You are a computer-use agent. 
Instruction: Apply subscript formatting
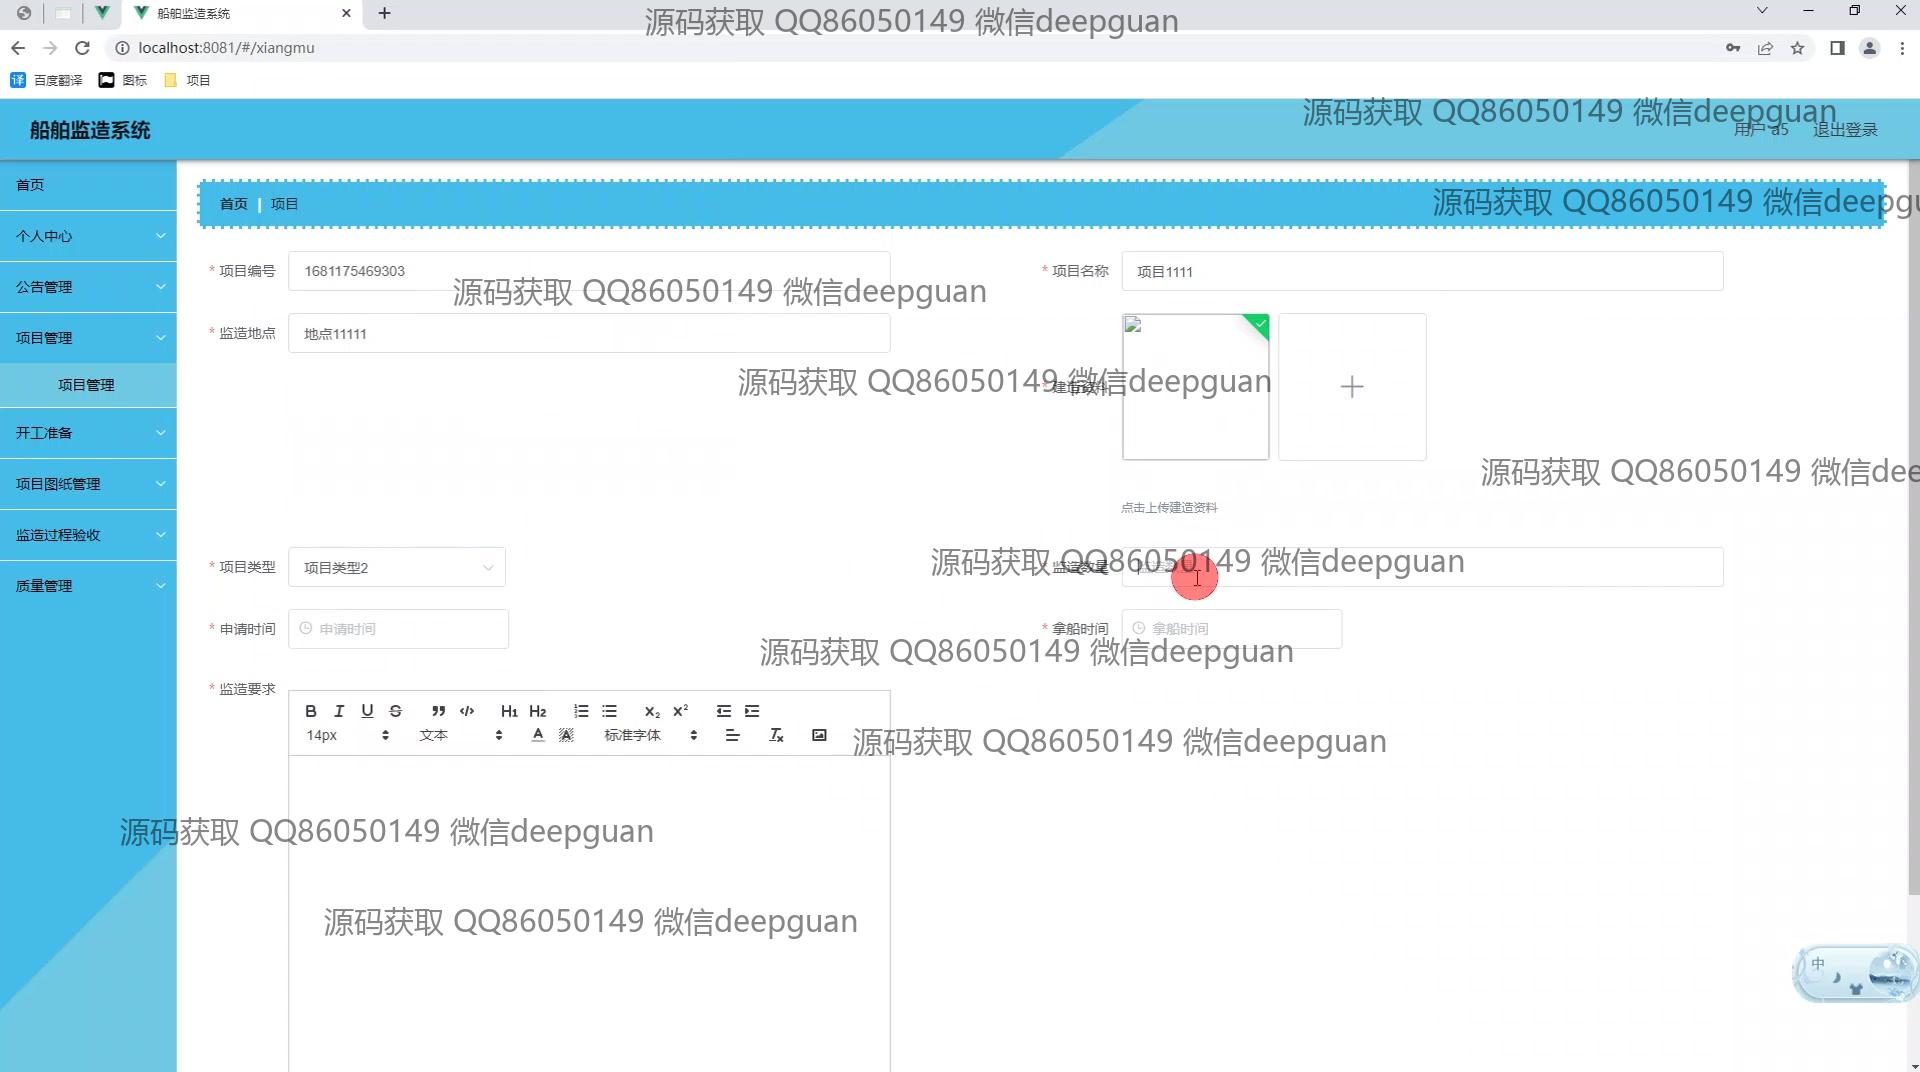point(652,711)
